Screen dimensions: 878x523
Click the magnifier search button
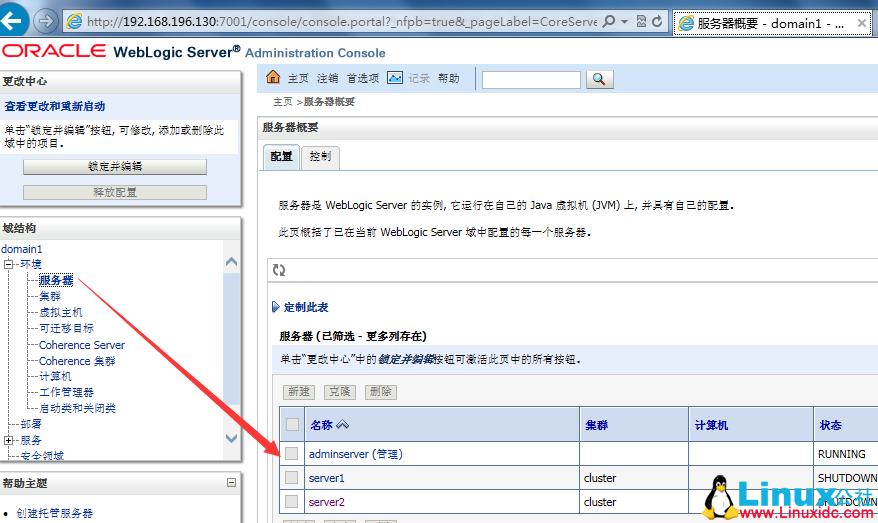pos(600,80)
